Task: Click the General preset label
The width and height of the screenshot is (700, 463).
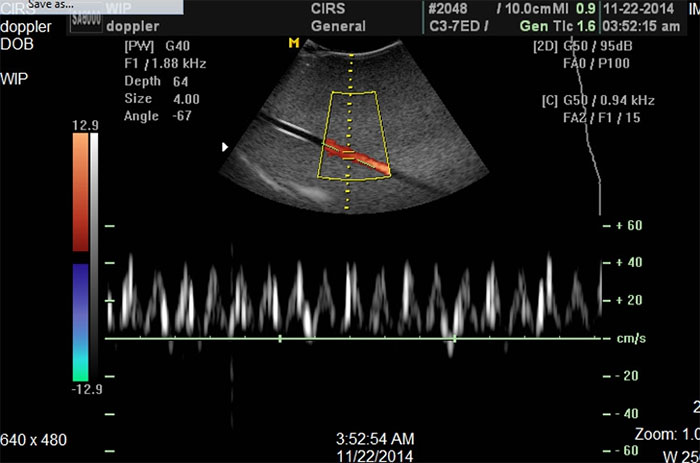Action: click(x=338, y=26)
